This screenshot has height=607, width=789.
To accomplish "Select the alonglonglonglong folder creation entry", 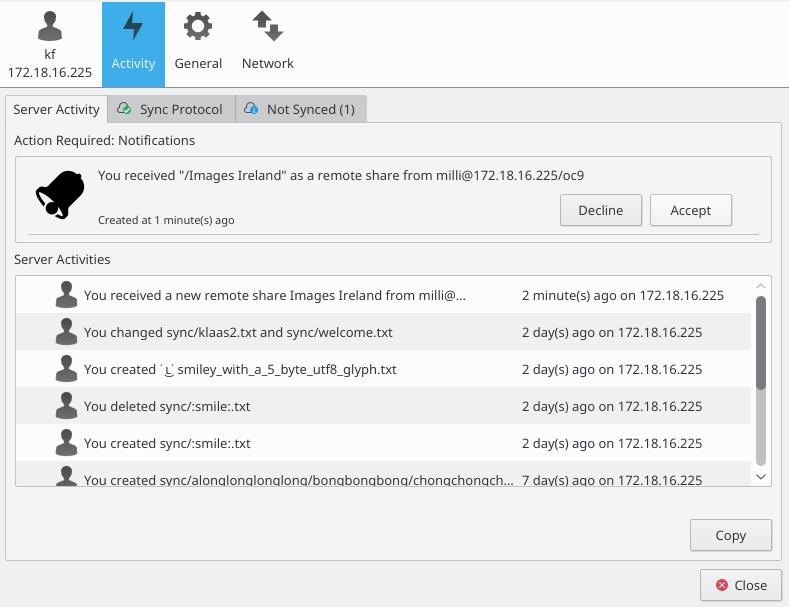I will [298, 479].
